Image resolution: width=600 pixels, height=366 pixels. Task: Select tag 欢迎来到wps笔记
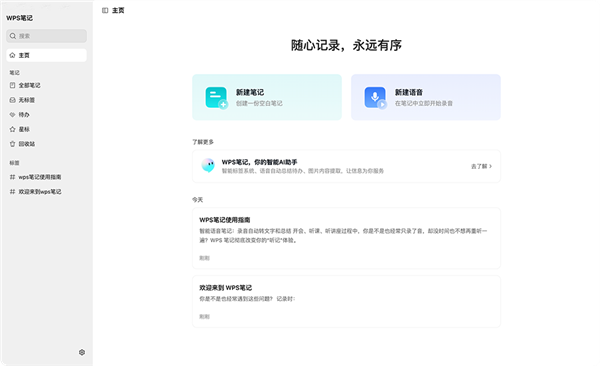click(46, 191)
